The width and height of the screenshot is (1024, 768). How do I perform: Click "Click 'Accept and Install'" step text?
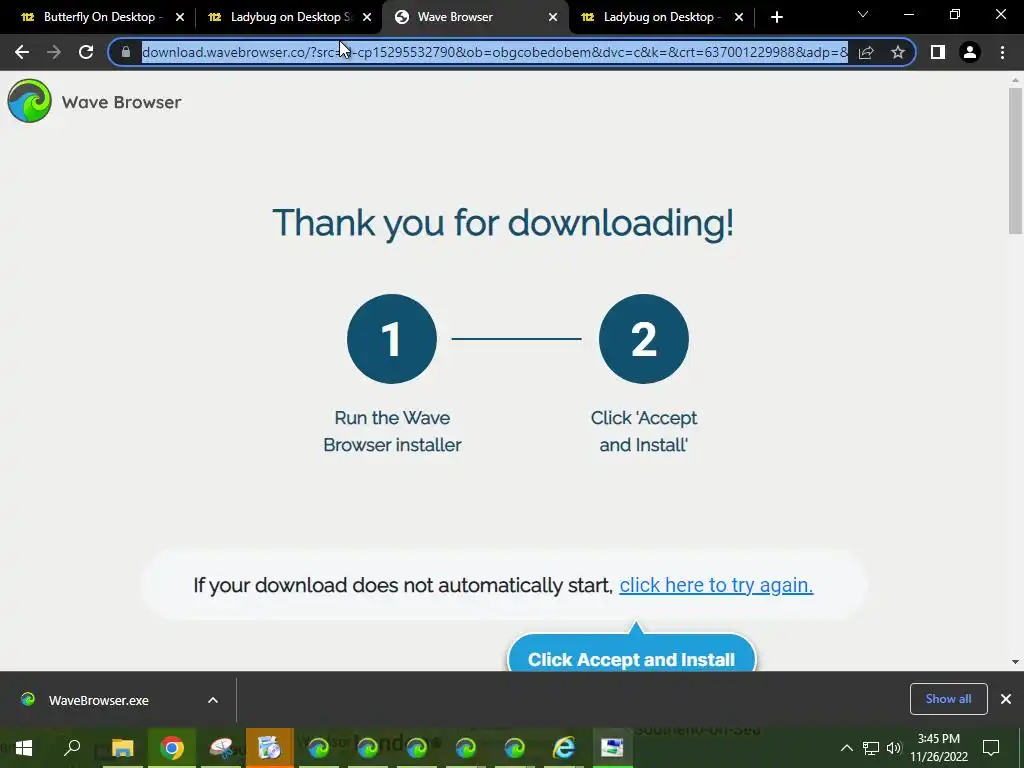(644, 431)
